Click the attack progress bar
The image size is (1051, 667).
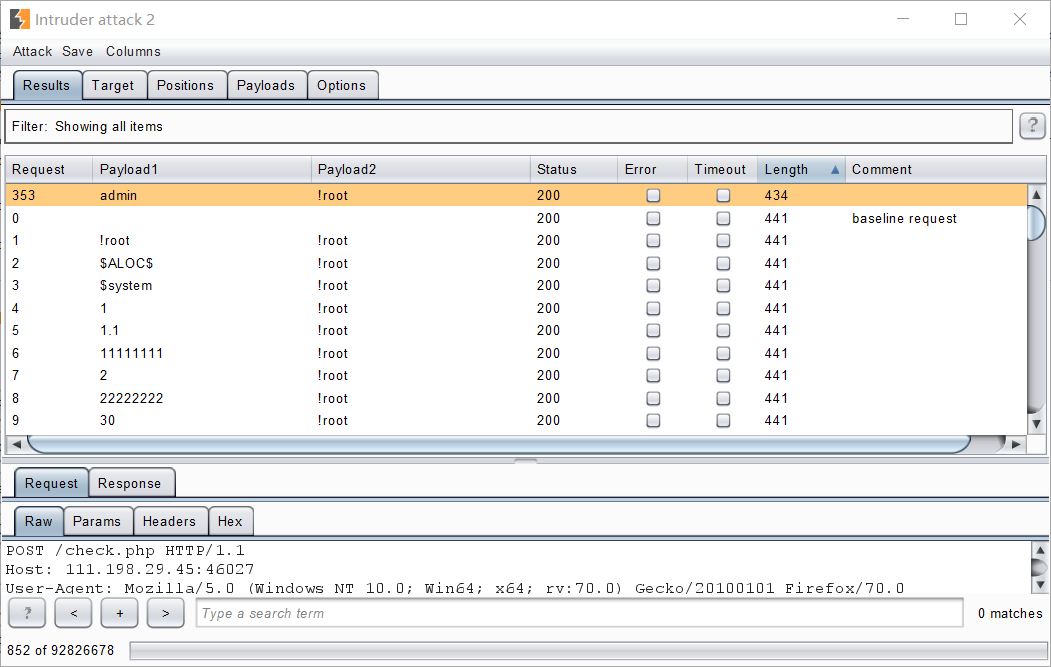click(x=587, y=650)
